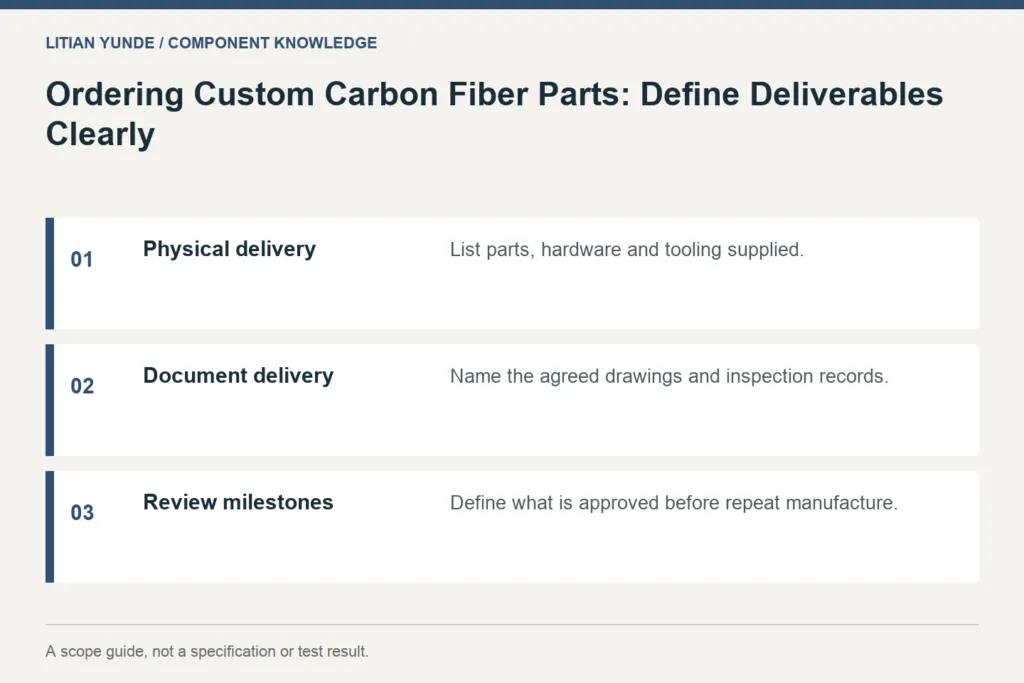Select the slide title about Ordering Custom Carbon Fiber Parts

[x=494, y=114]
